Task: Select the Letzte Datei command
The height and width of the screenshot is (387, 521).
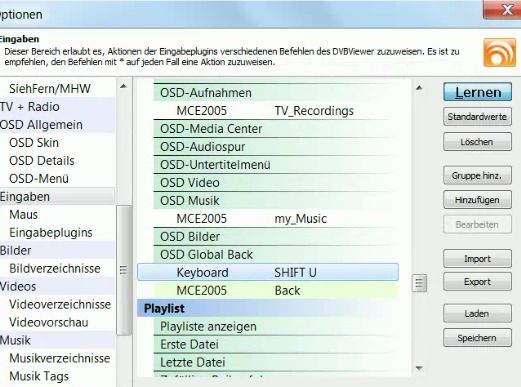Action: tap(276, 363)
